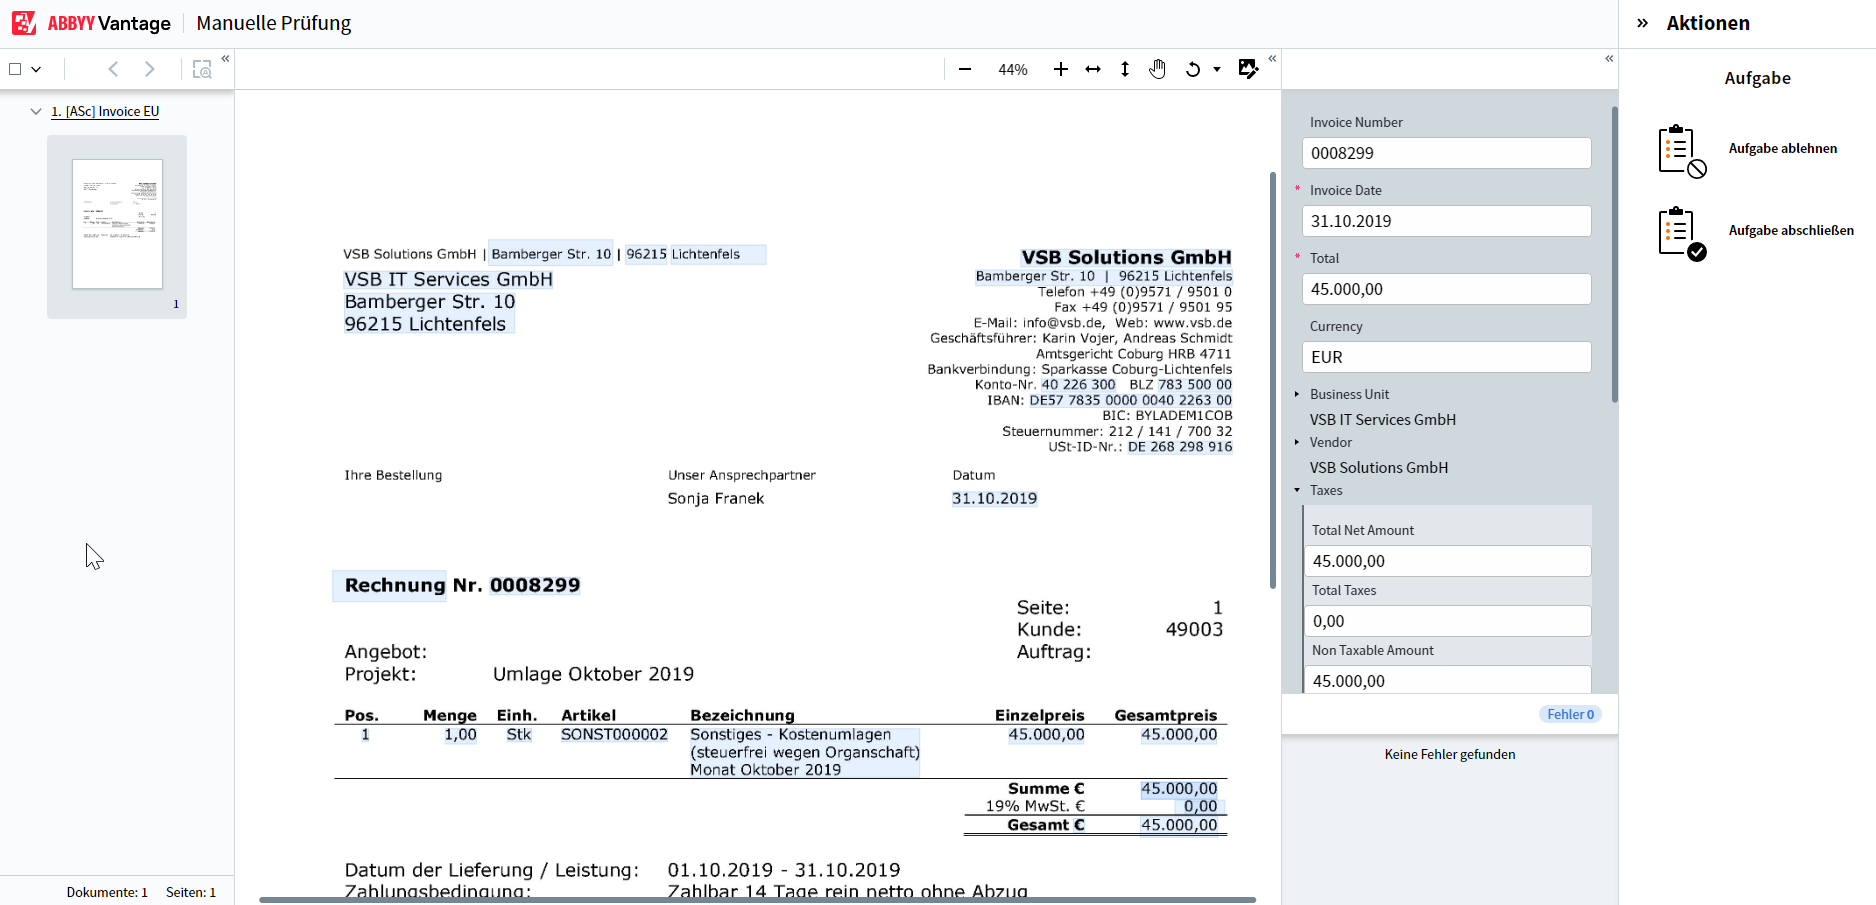This screenshot has width=1876, height=905.
Task: Edit the Invoice Date field
Action: point(1446,221)
